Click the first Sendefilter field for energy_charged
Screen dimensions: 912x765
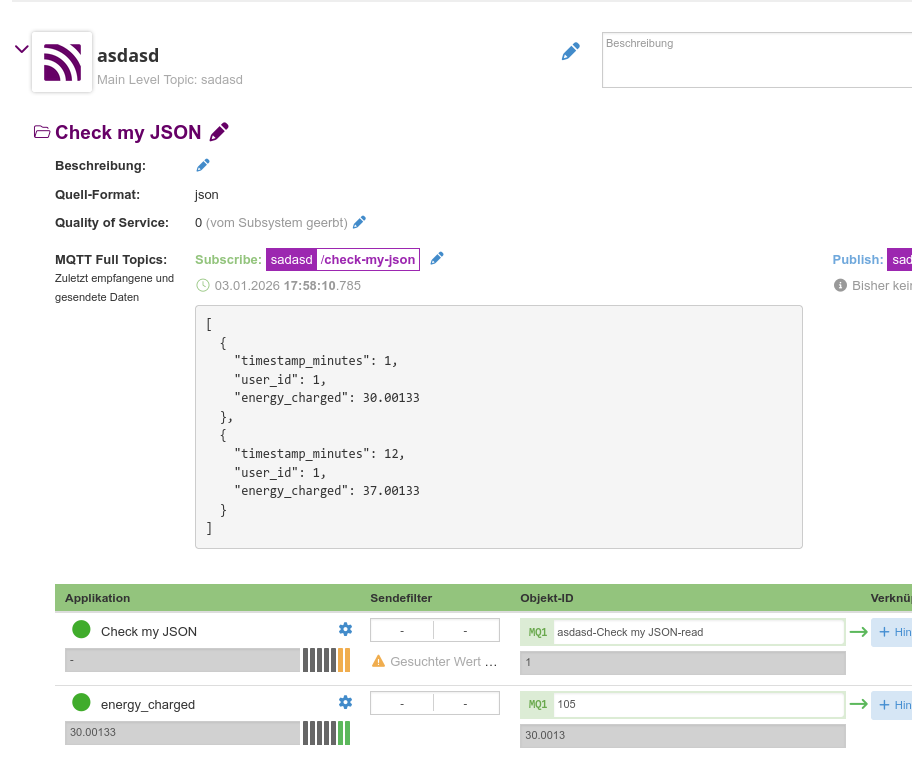[x=402, y=704]
